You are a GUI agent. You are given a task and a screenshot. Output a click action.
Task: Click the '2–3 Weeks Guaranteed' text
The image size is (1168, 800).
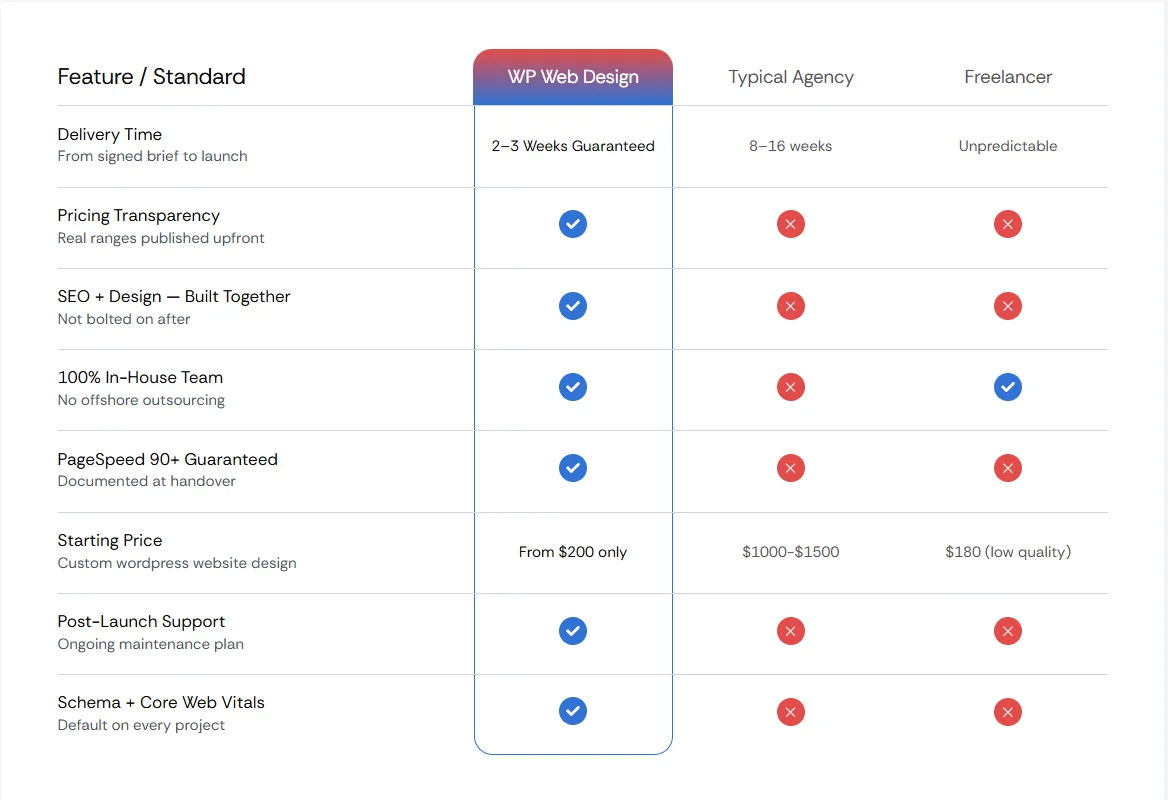click(x=573, y=146)
